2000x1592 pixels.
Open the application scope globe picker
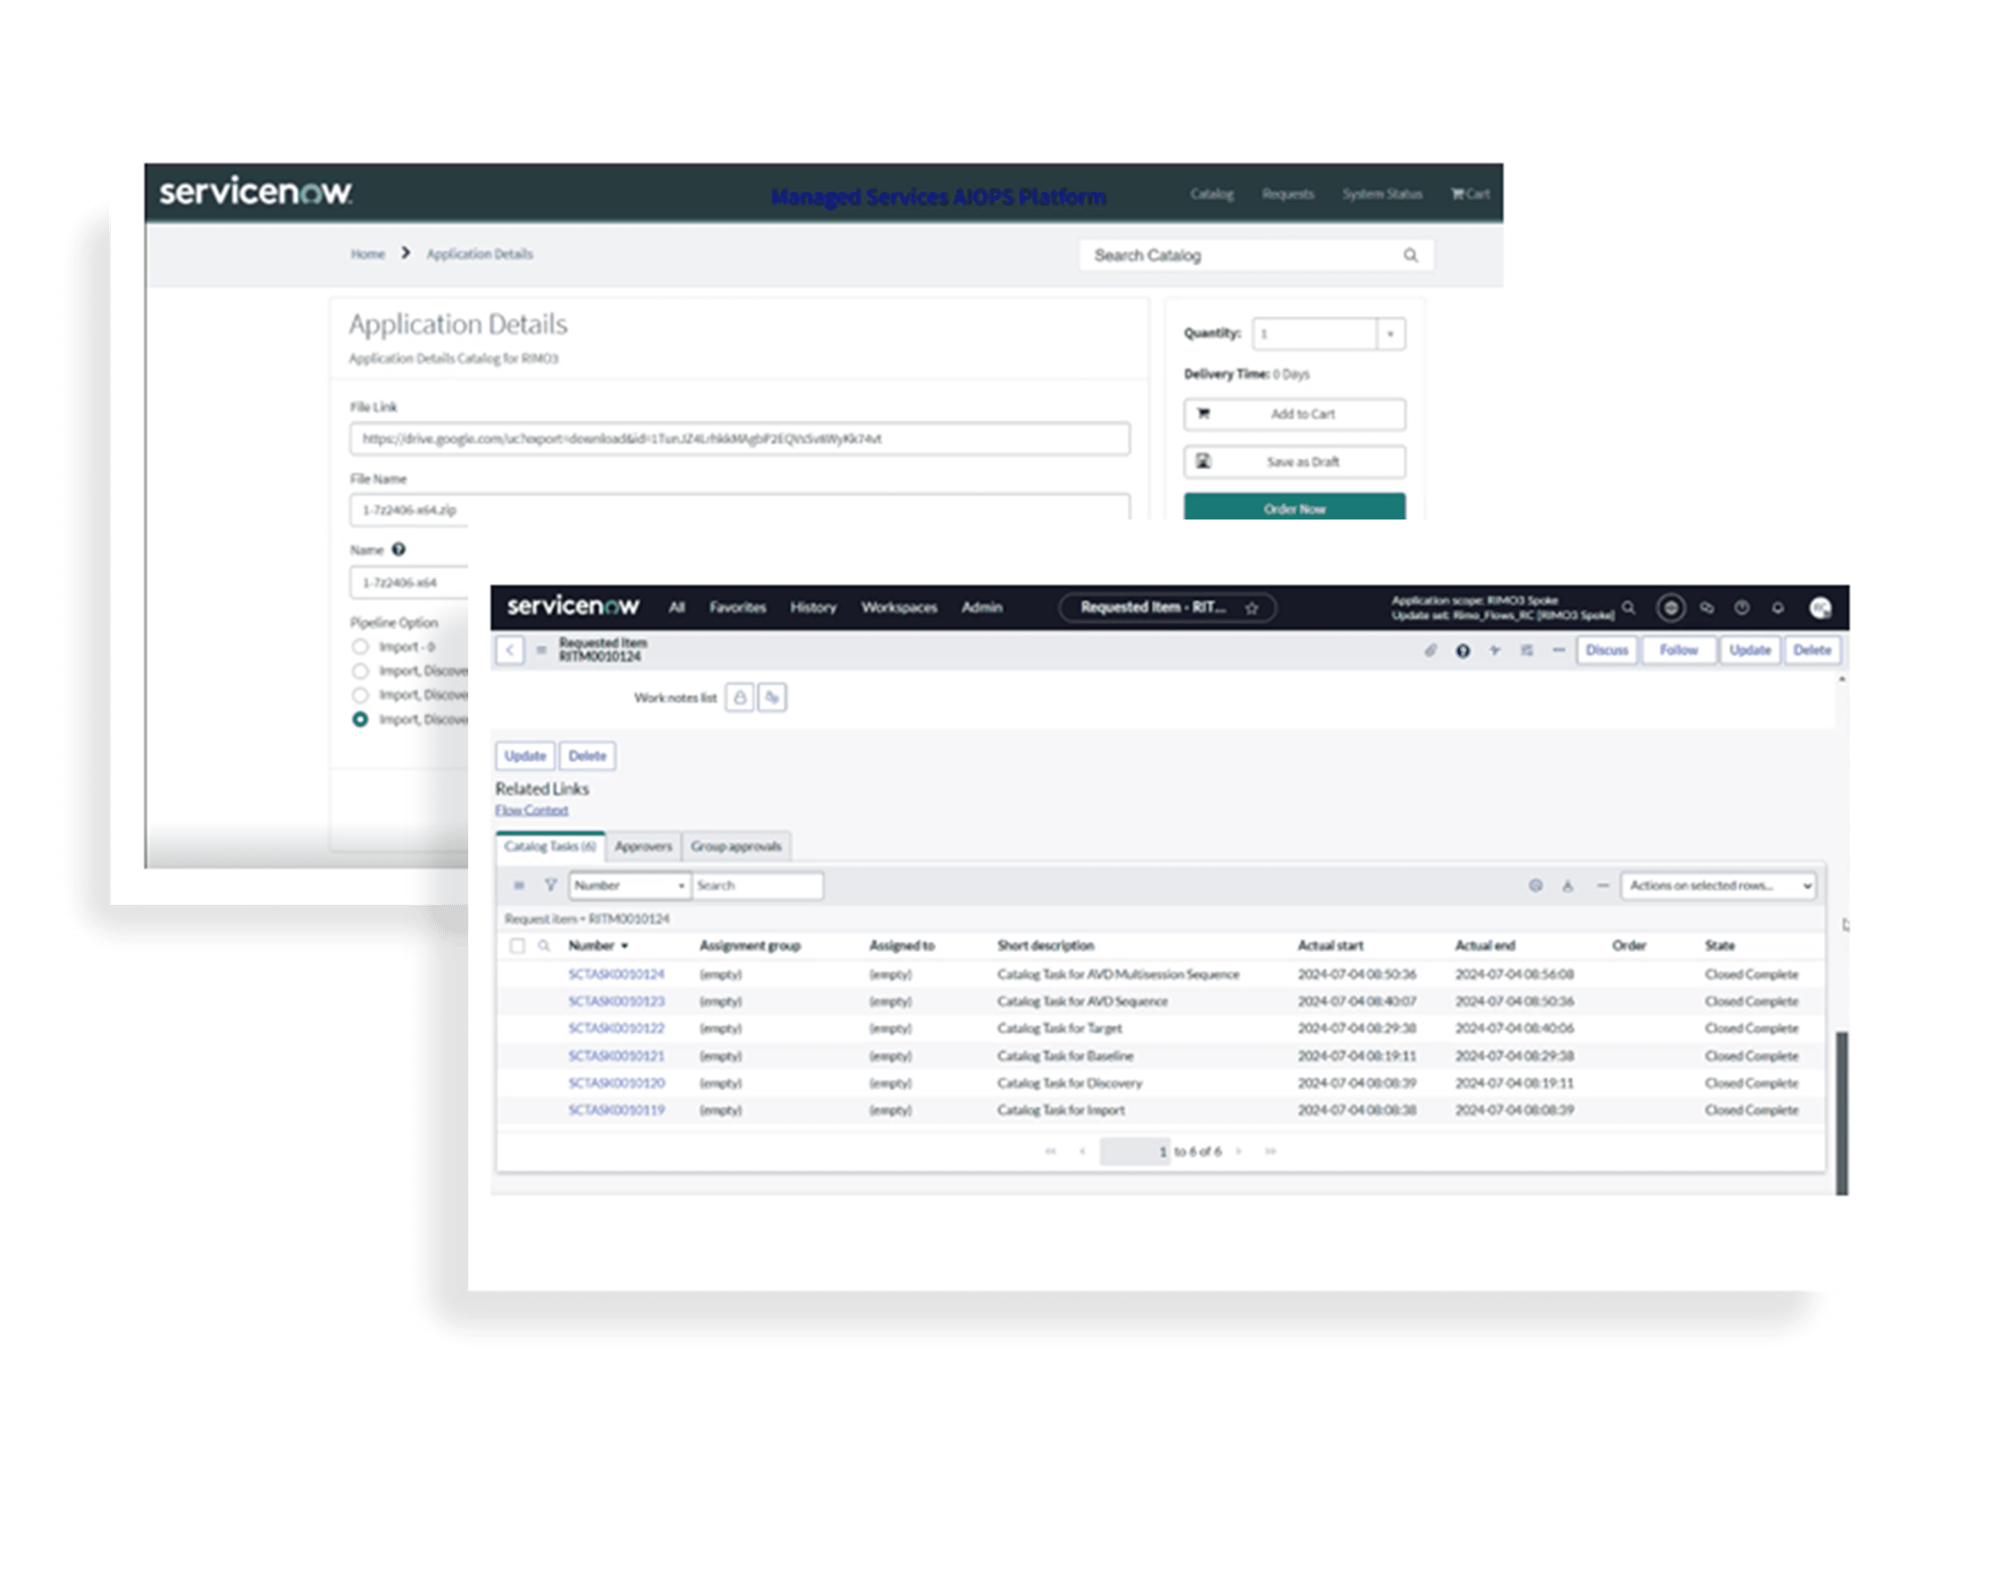click(x=1670, y=607)
